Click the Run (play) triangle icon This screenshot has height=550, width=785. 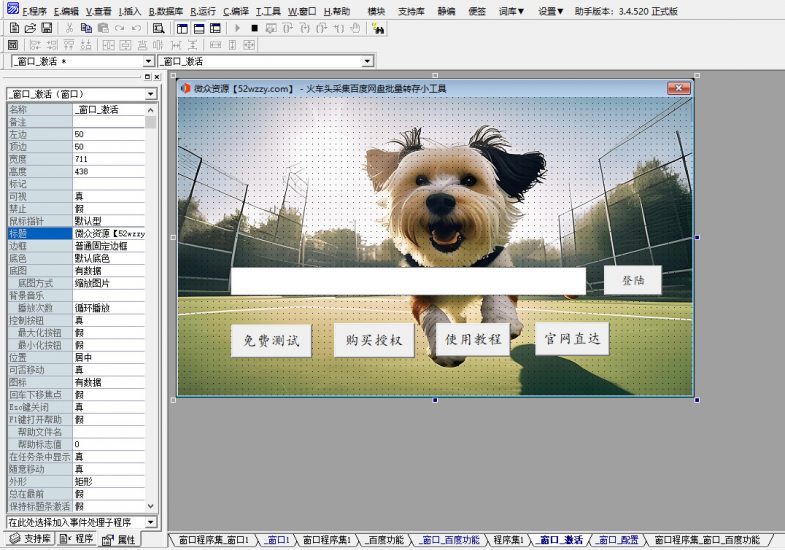click(238, 28)
